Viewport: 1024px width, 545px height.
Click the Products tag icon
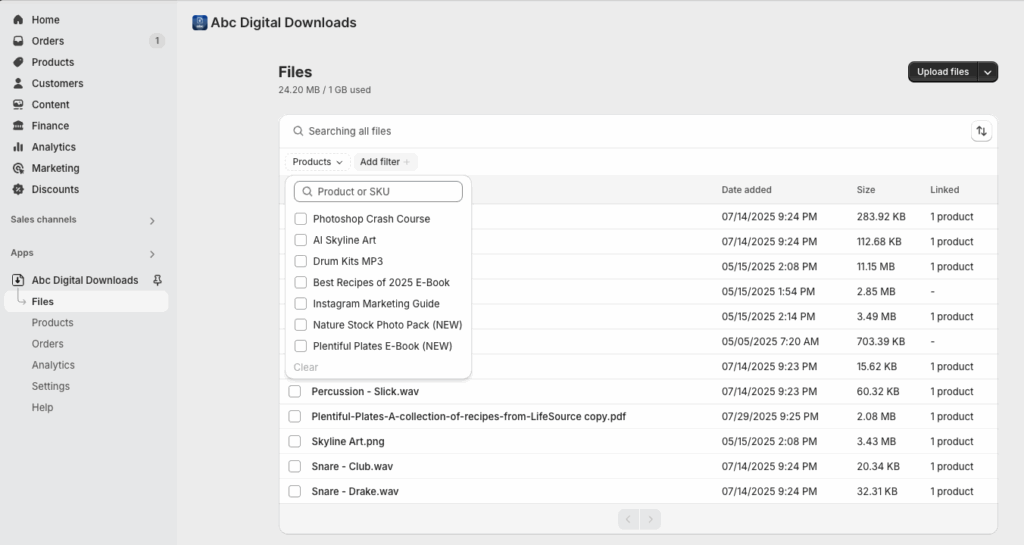[x=18, y=62]
